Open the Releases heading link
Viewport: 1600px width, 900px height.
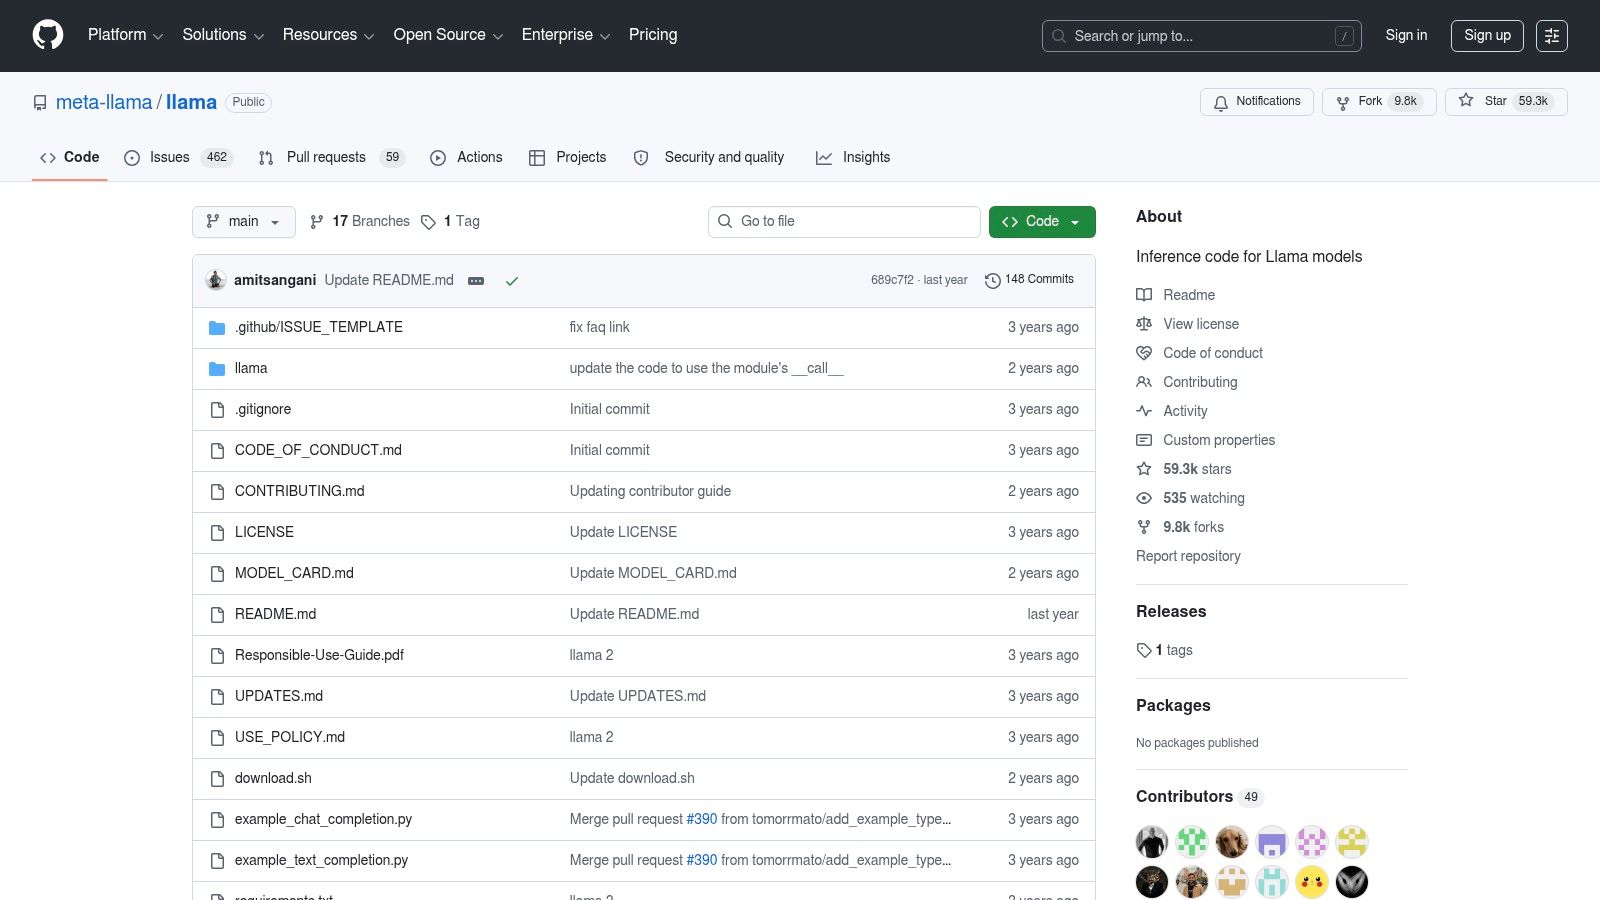click(x=1171, y=612)
